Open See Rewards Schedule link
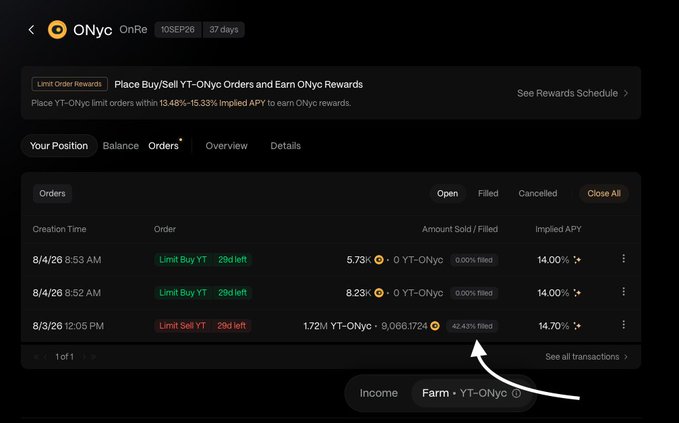This screenshot has height=423, width=679. coord(572,93)
